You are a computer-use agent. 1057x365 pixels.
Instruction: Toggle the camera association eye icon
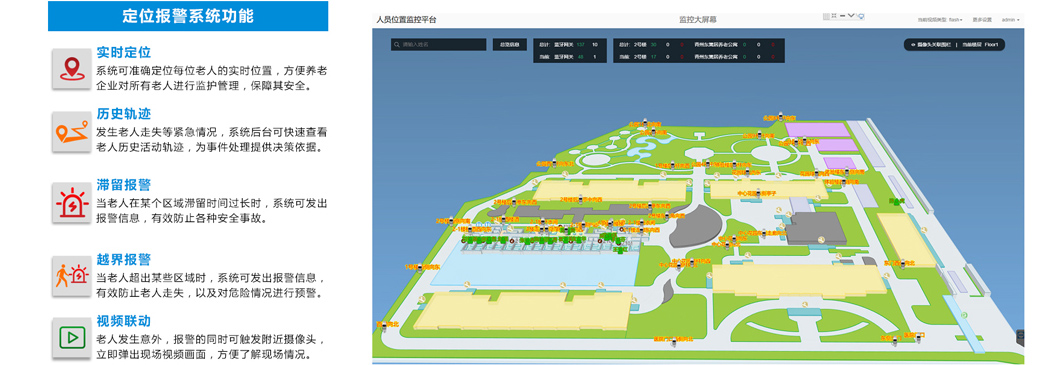click(x=913, y=45)
